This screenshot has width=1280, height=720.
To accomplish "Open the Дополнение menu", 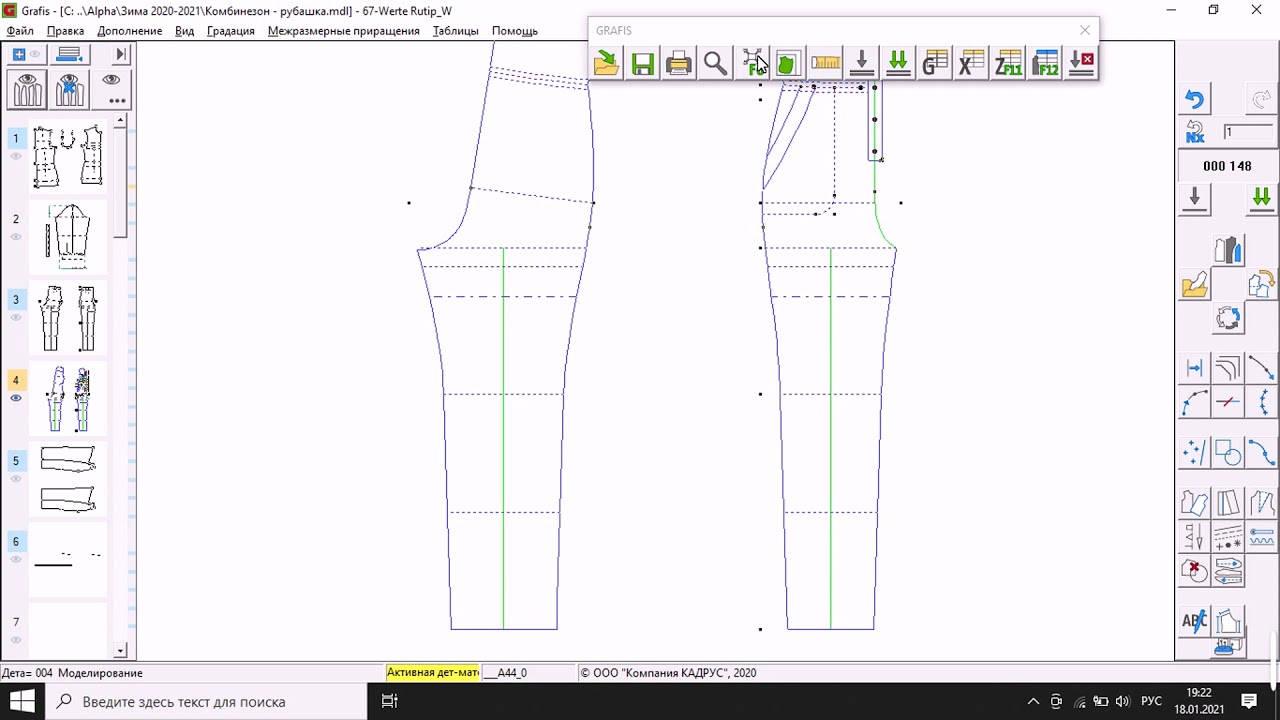I will click(129, 31).
